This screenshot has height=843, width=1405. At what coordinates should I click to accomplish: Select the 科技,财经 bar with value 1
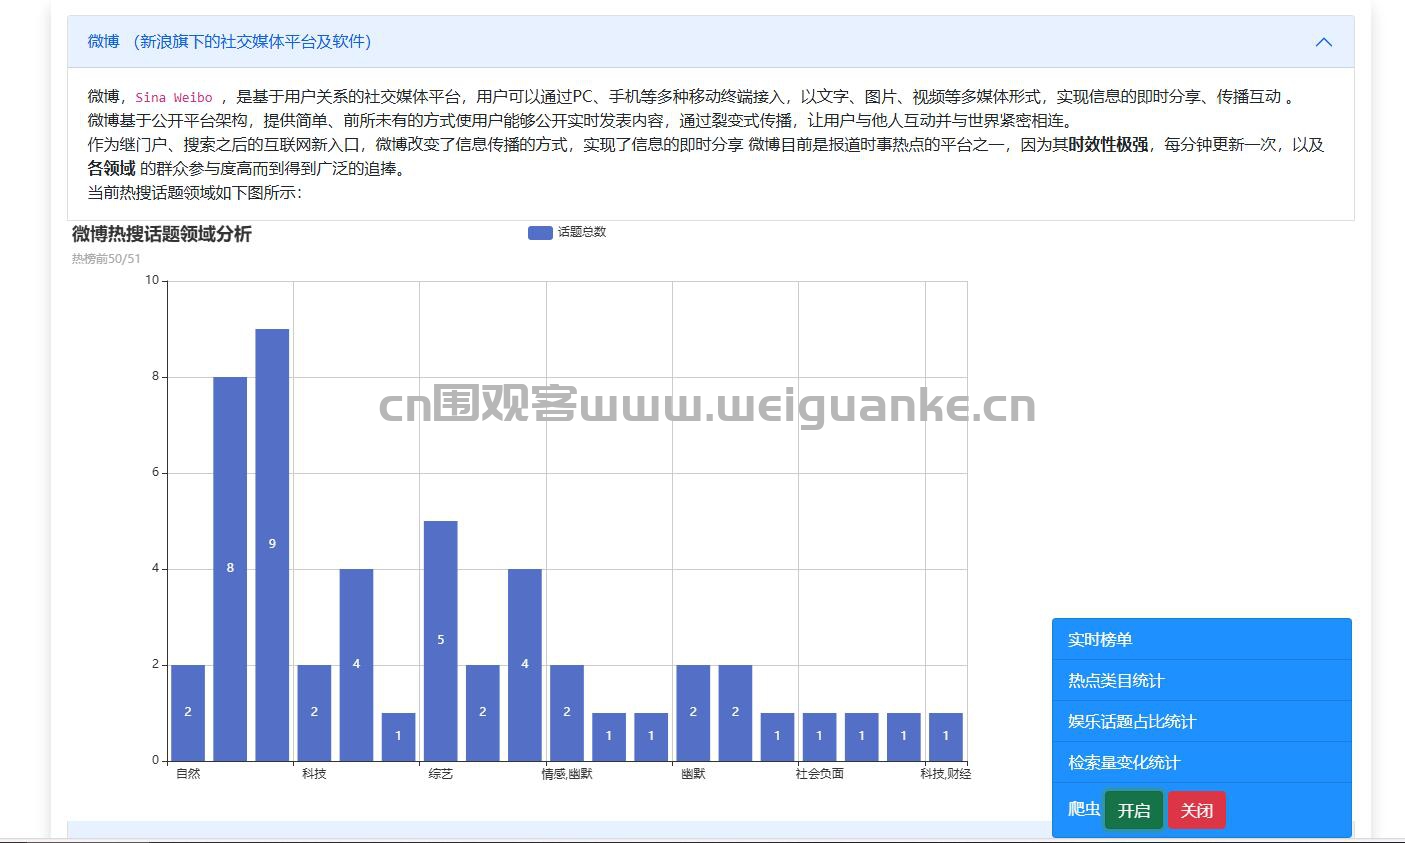click(x=945, y=737)
